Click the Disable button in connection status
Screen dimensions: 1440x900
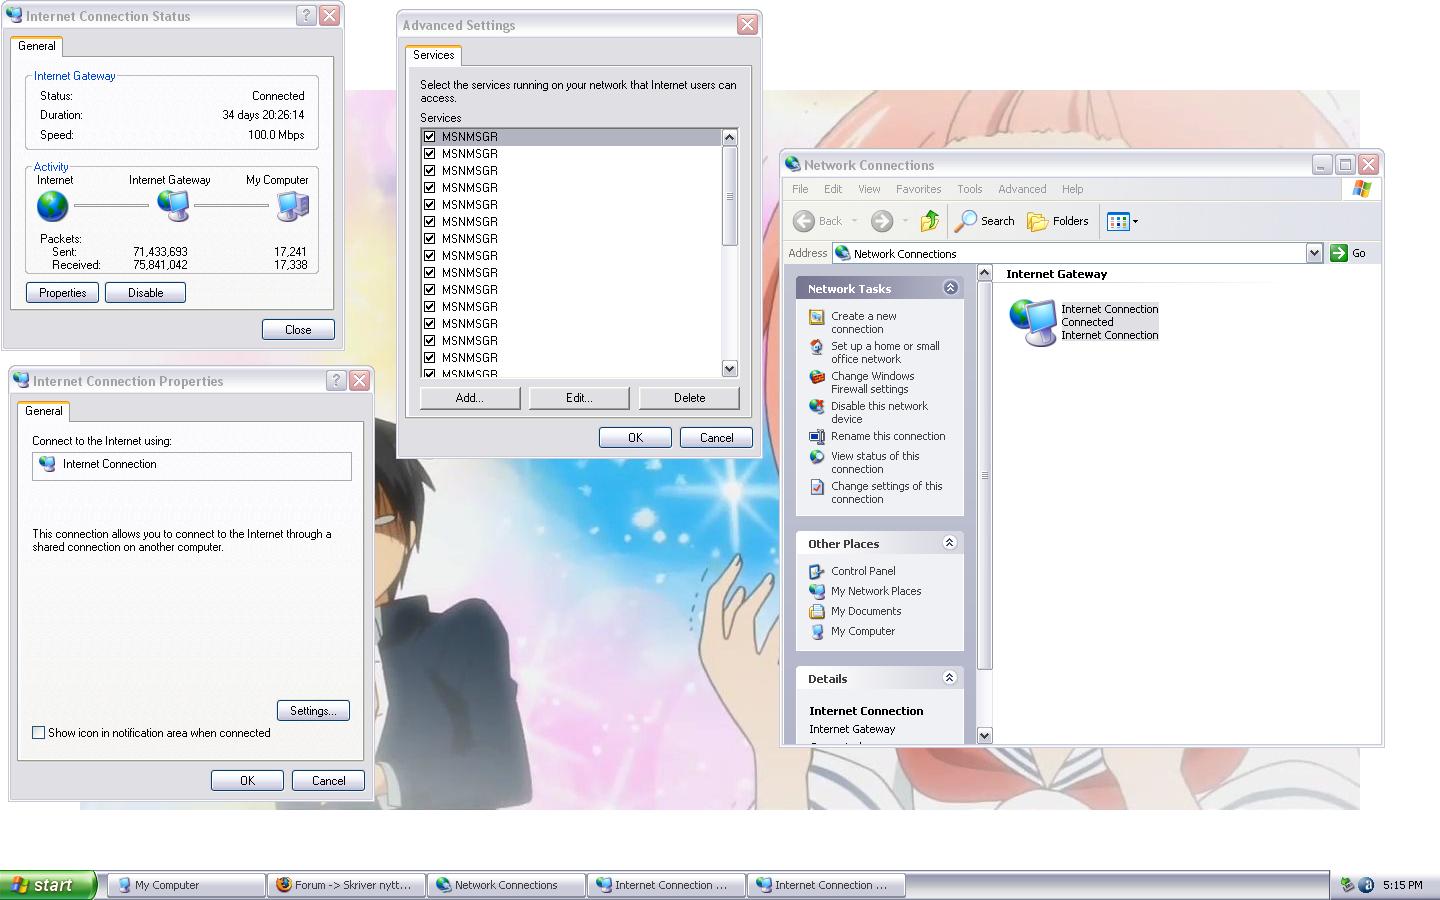145,293
